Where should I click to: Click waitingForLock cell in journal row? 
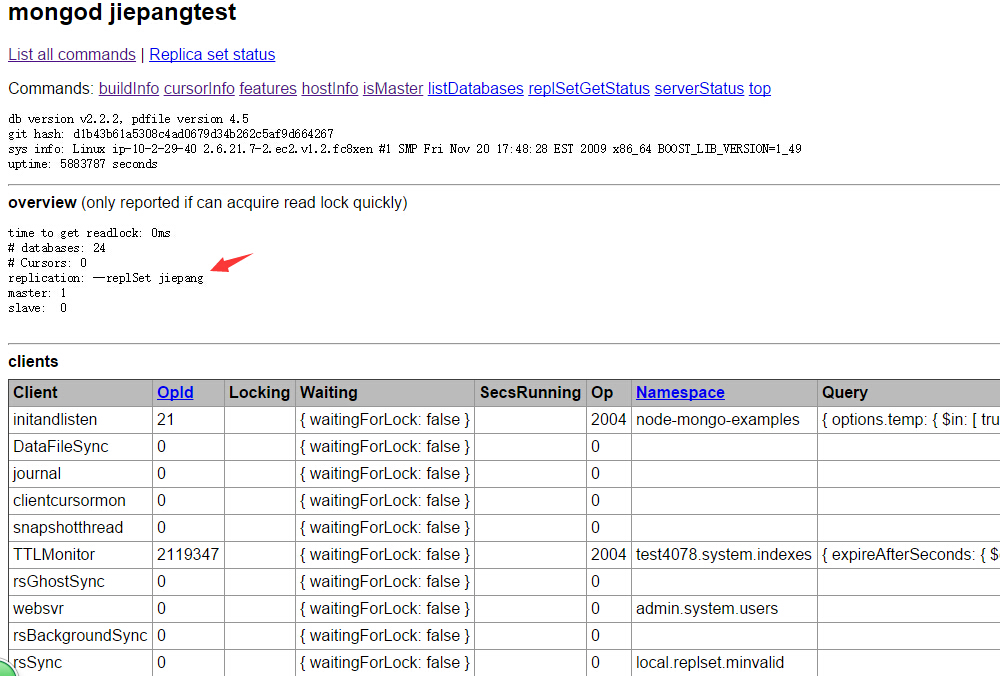(385, 474)
